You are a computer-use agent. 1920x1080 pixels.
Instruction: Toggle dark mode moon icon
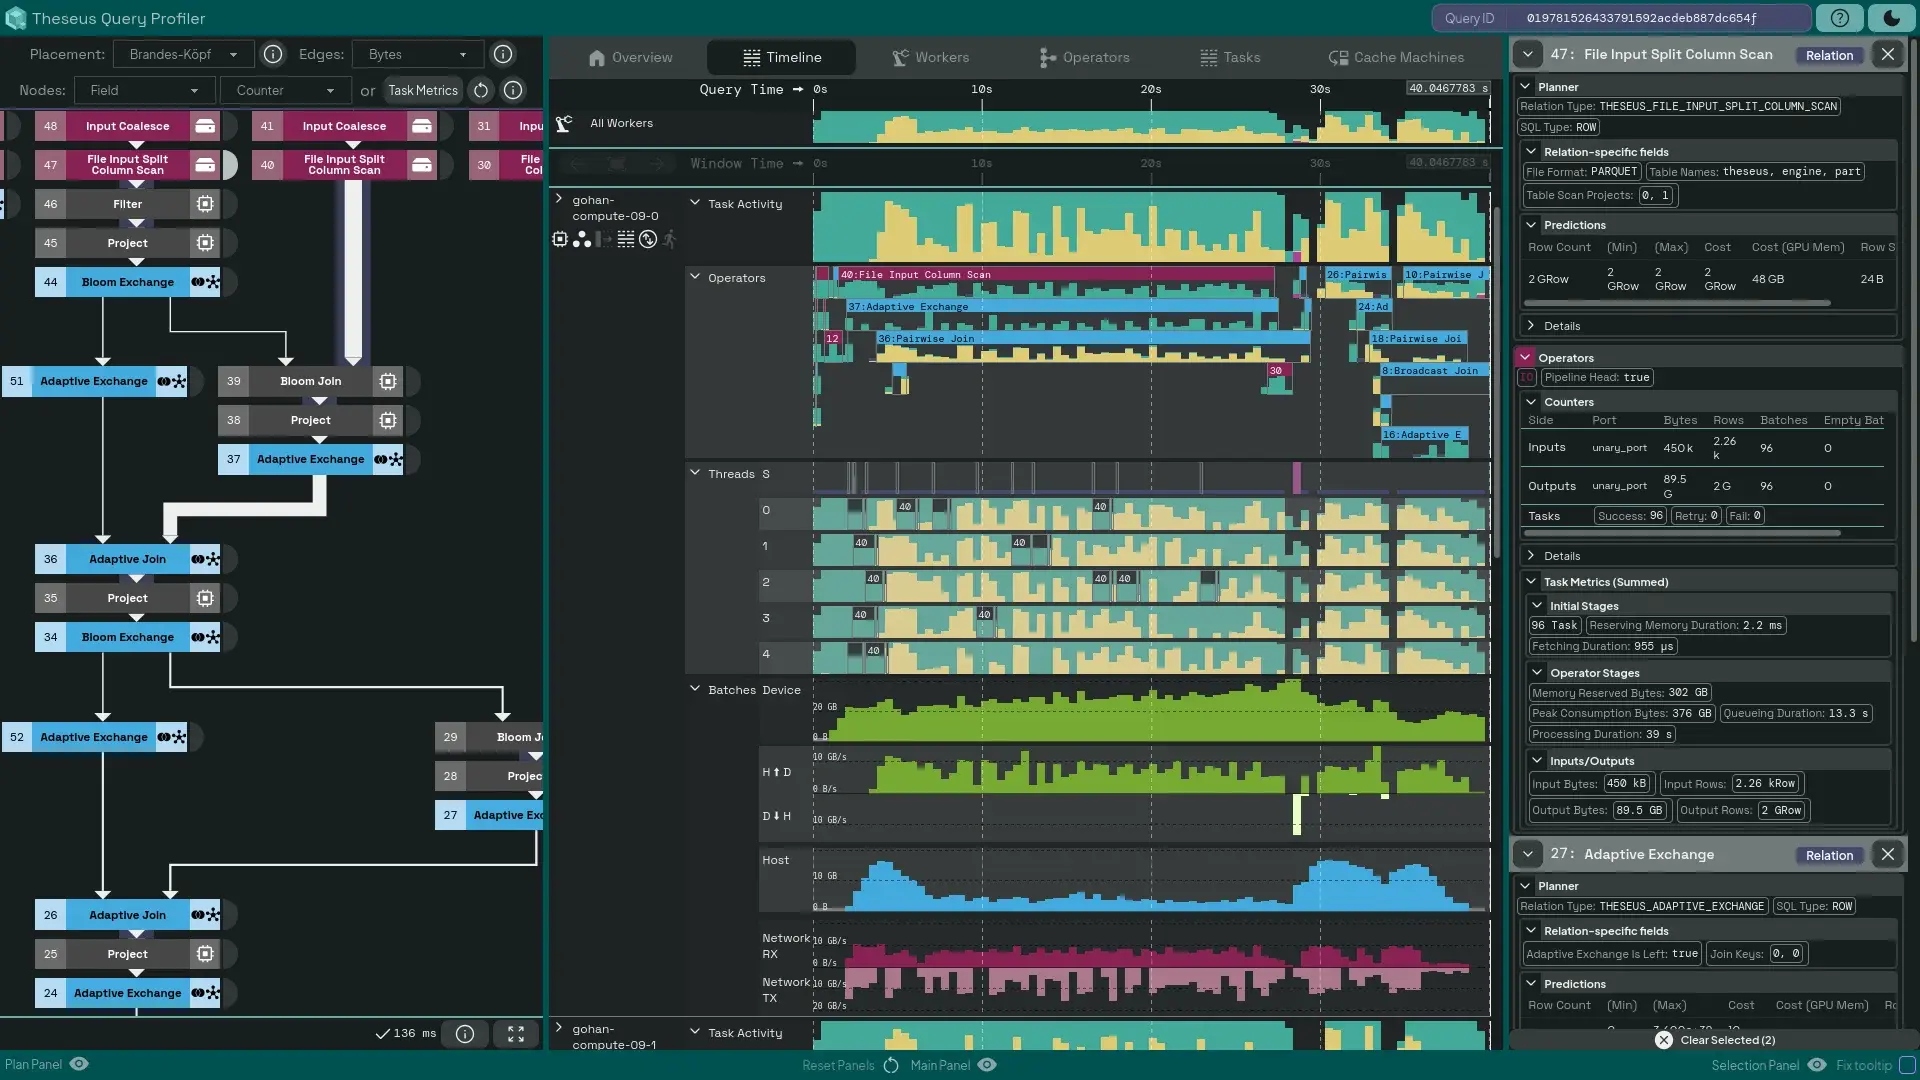pos(1892,18)
